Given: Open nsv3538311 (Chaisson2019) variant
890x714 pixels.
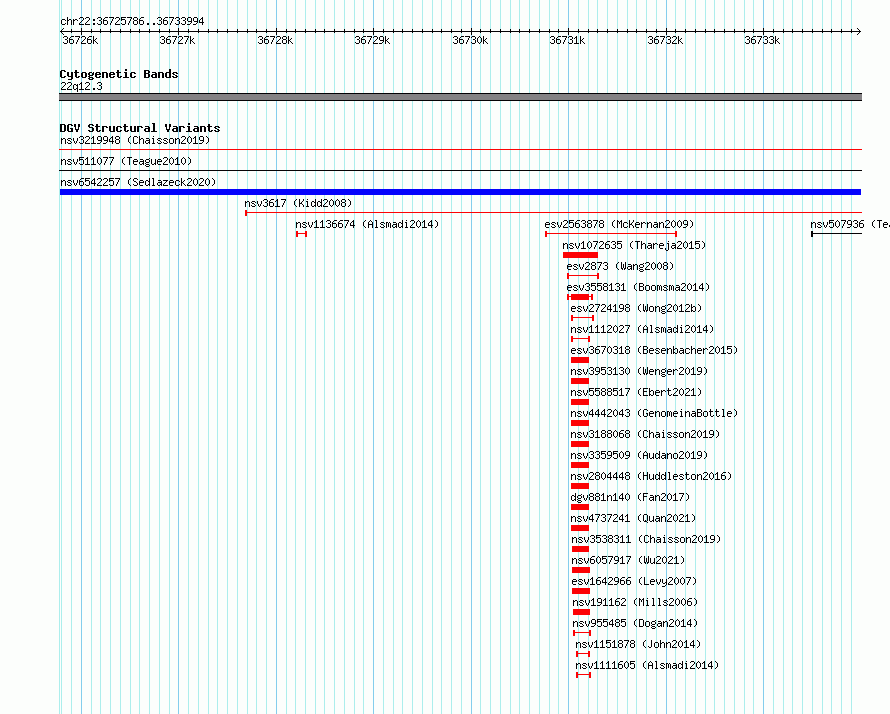Looking at the screenshot, I should pyautogui.click(x=646, y=539).
